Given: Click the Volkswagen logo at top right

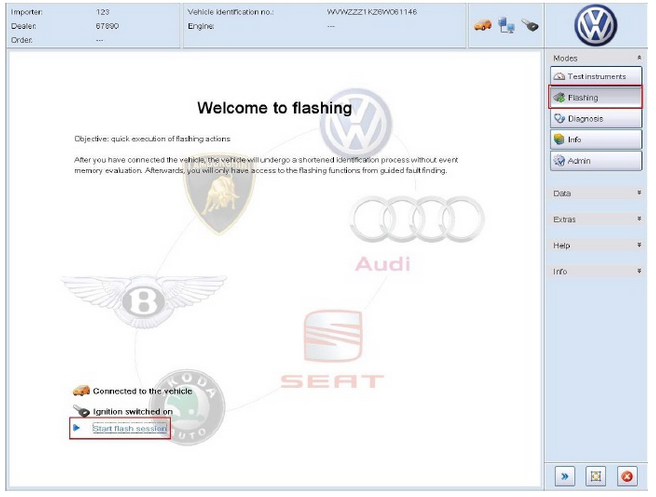Looking at the screenshot, I should click(x=595, y=26).
